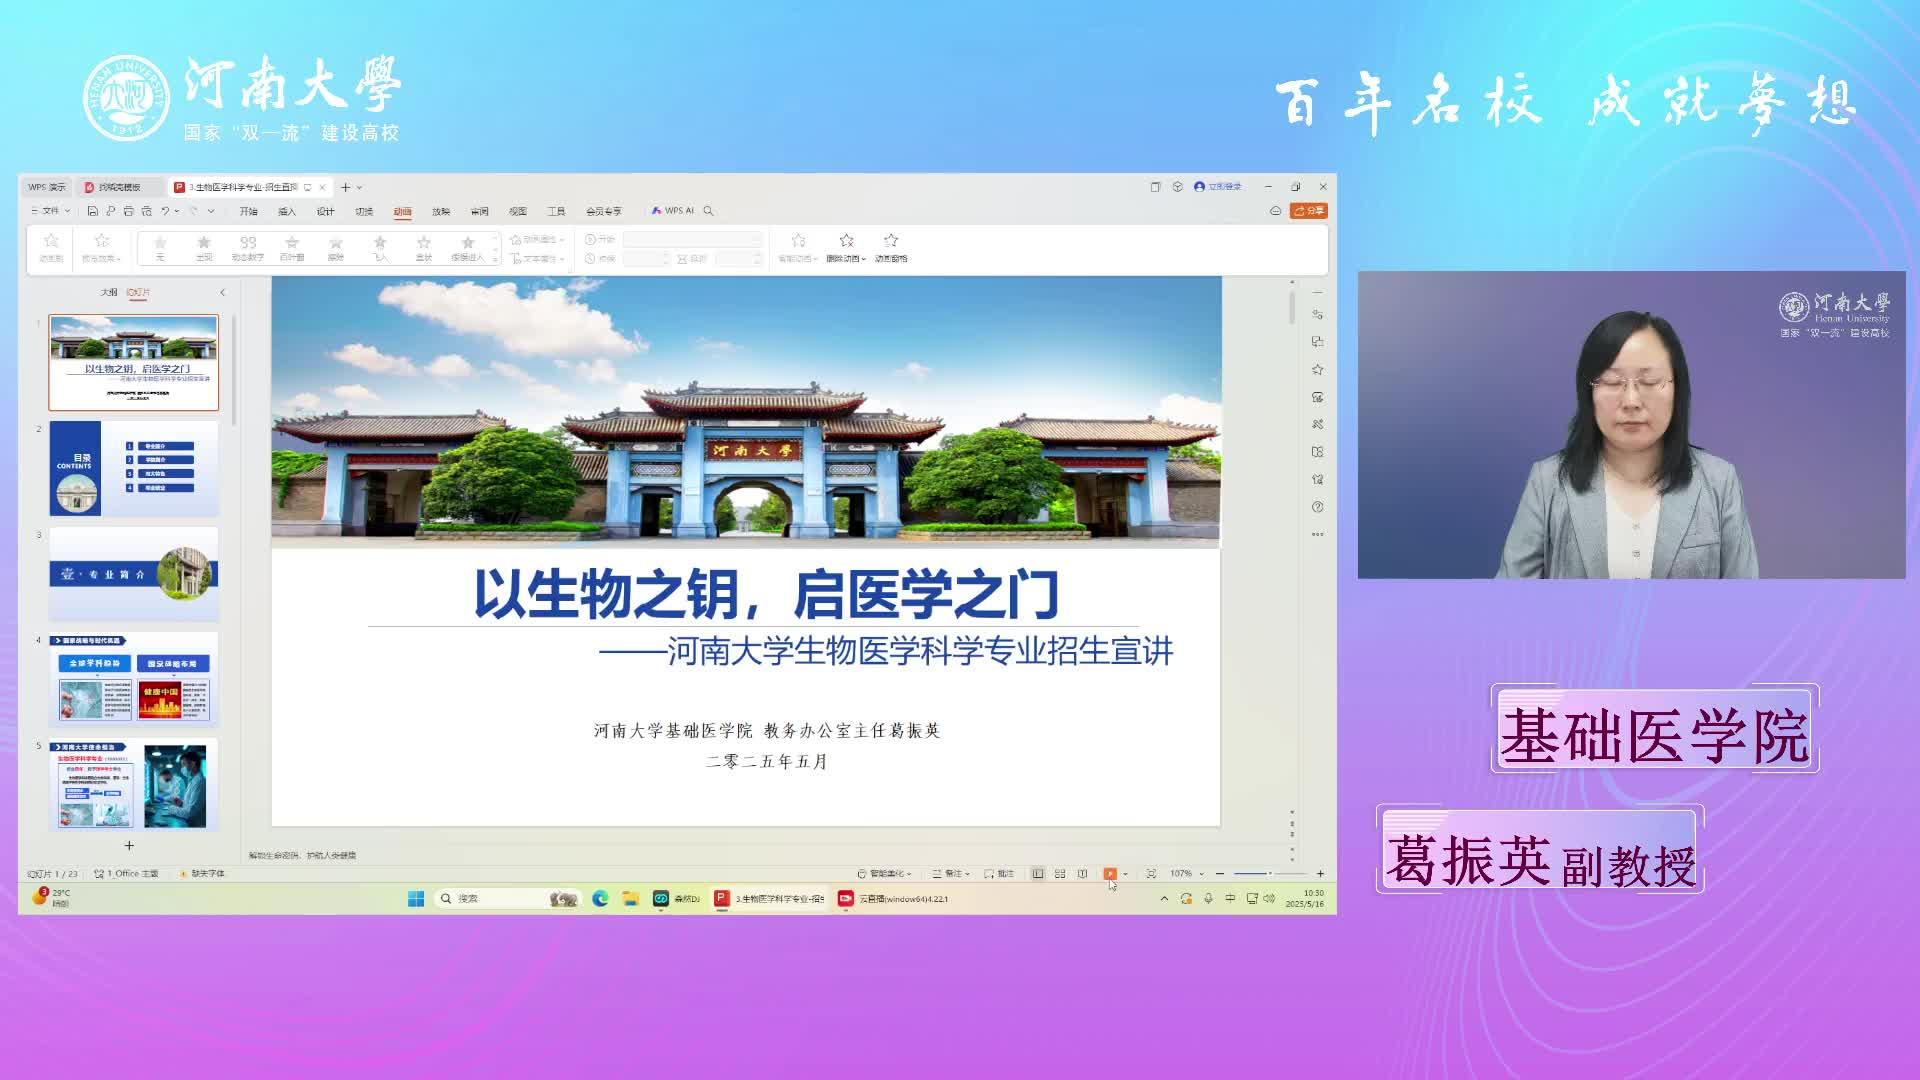Switch to the 插入 ribbon tab
This screenshot has height=1080, width=1920.
pyautogui.click(x=287, y=211)
